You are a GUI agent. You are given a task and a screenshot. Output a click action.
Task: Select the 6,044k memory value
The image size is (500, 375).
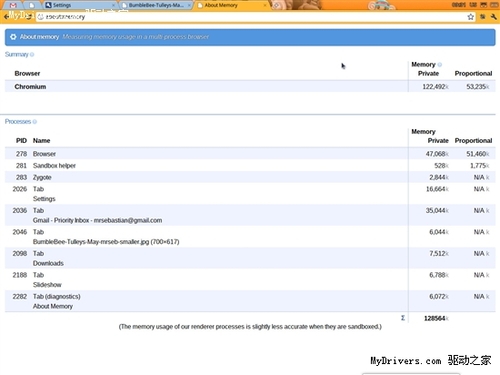click(x=439, y=232)
